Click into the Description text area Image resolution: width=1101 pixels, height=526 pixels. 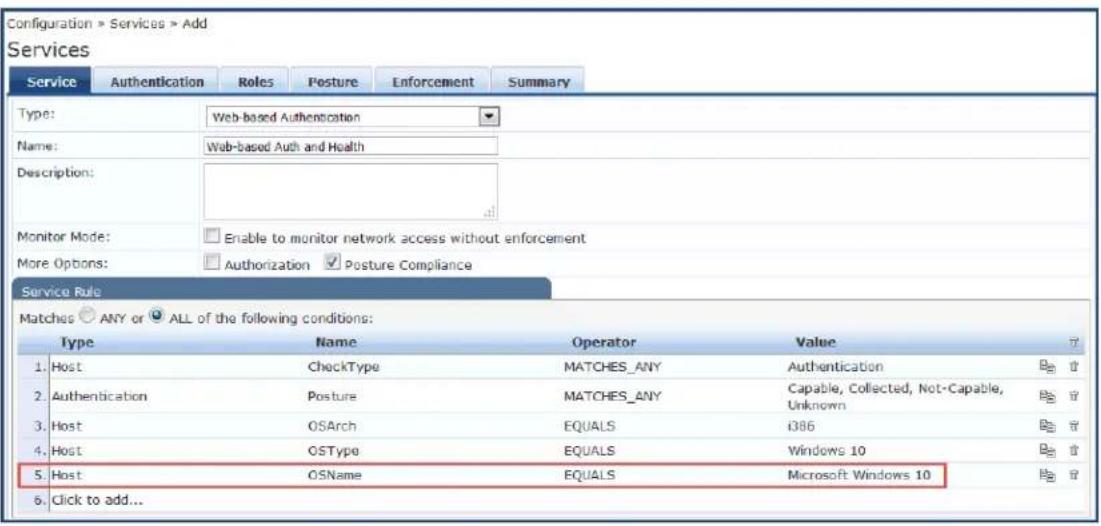click(x=350, y=191)
